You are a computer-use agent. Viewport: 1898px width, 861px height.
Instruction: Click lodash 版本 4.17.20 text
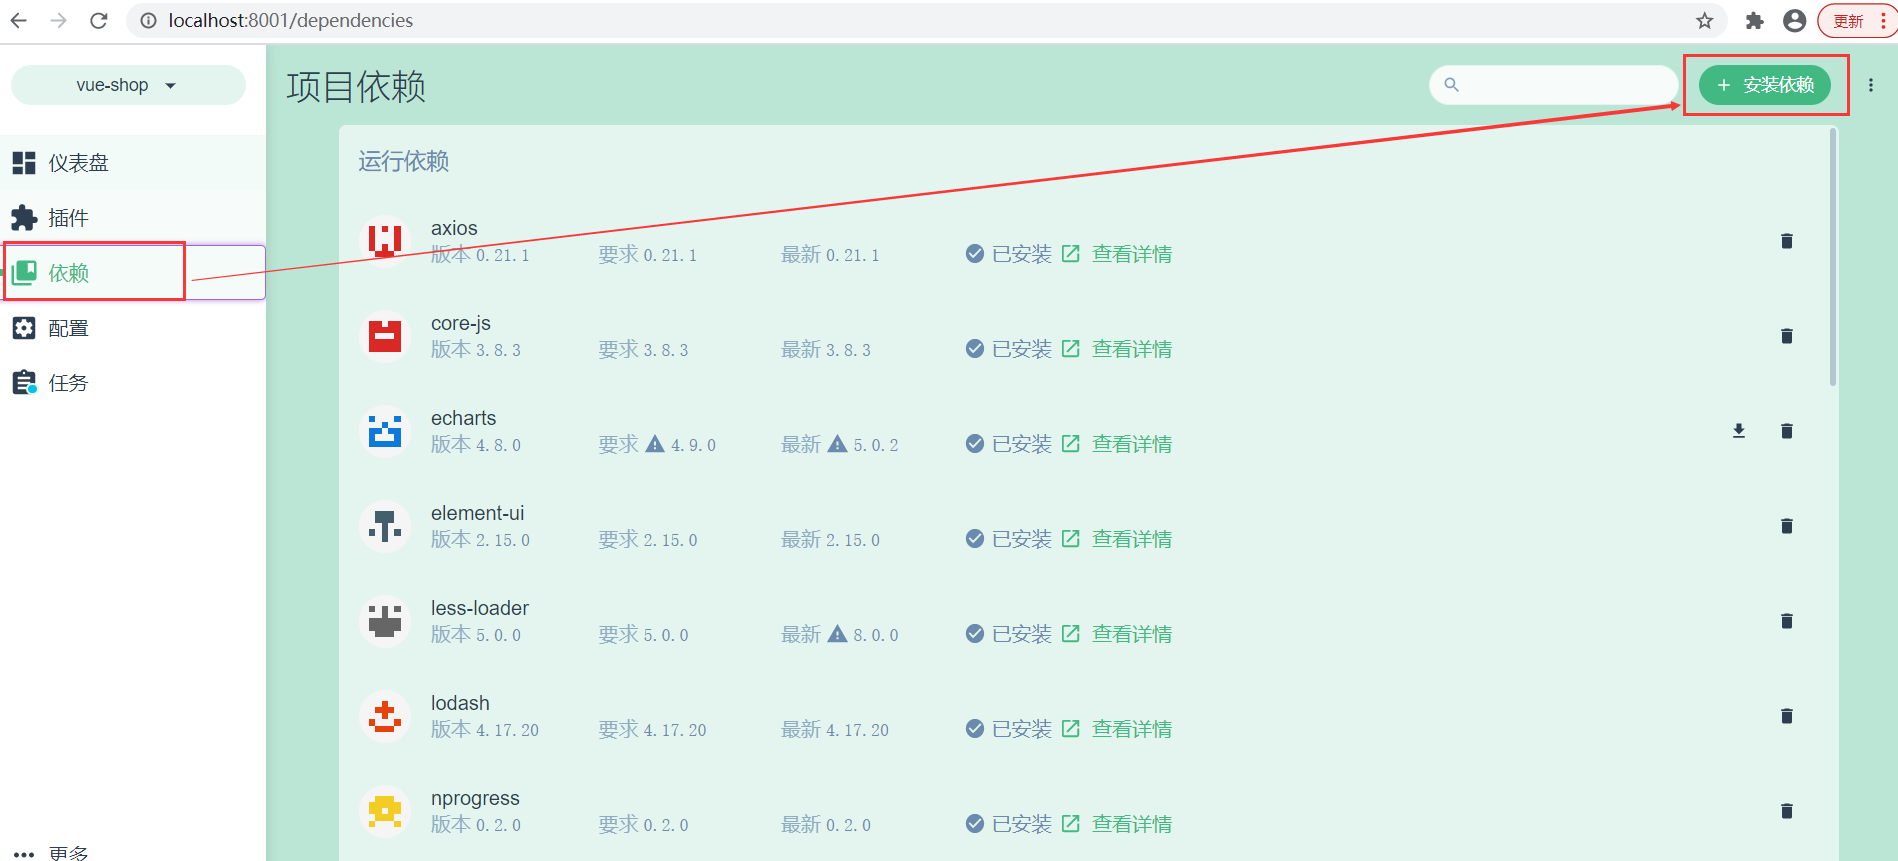[x=485, y=729]
